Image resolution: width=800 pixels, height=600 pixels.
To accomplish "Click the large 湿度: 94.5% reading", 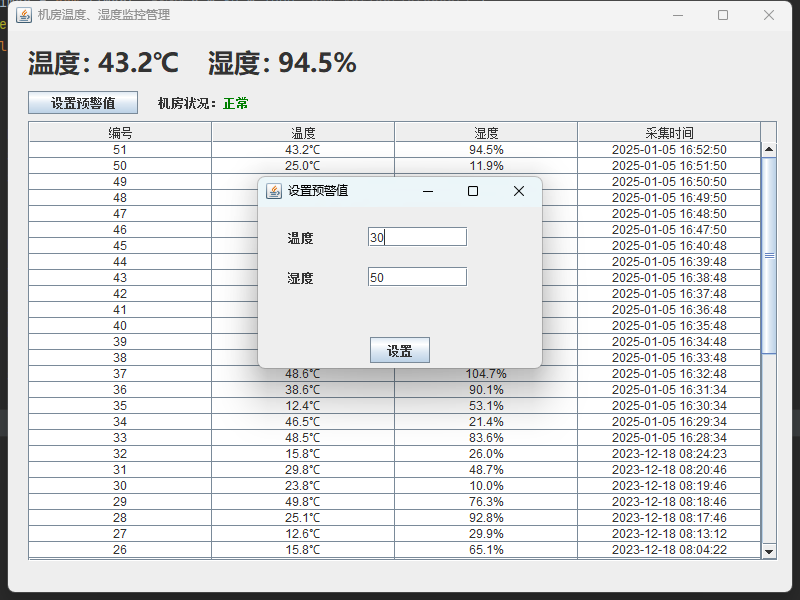I will coord(282,63).
